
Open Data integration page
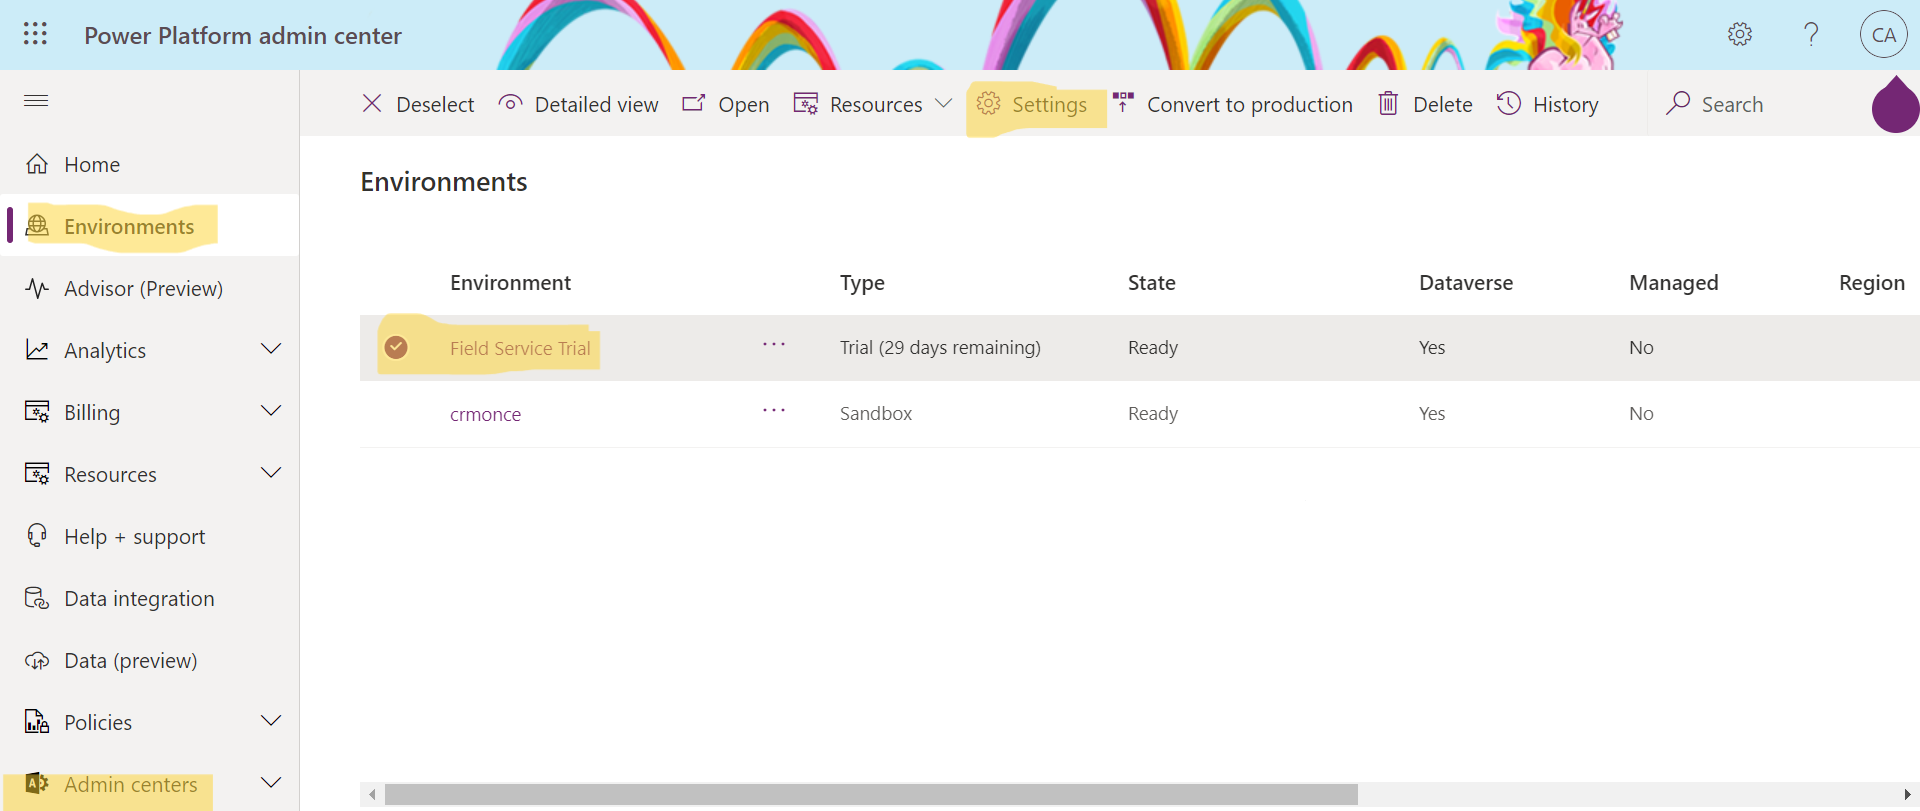tap(139, 599)
